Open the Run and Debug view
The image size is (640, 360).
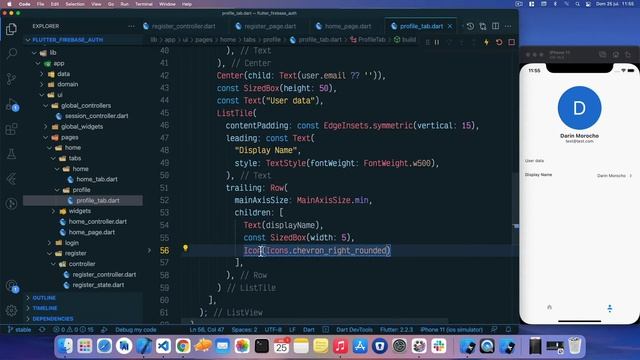(11, 104)
